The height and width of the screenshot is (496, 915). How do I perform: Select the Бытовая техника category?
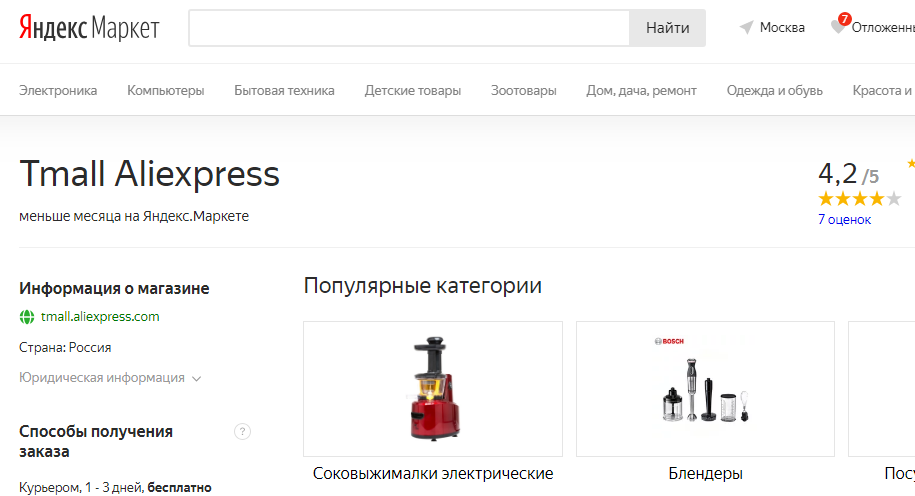tap(284, 91)
